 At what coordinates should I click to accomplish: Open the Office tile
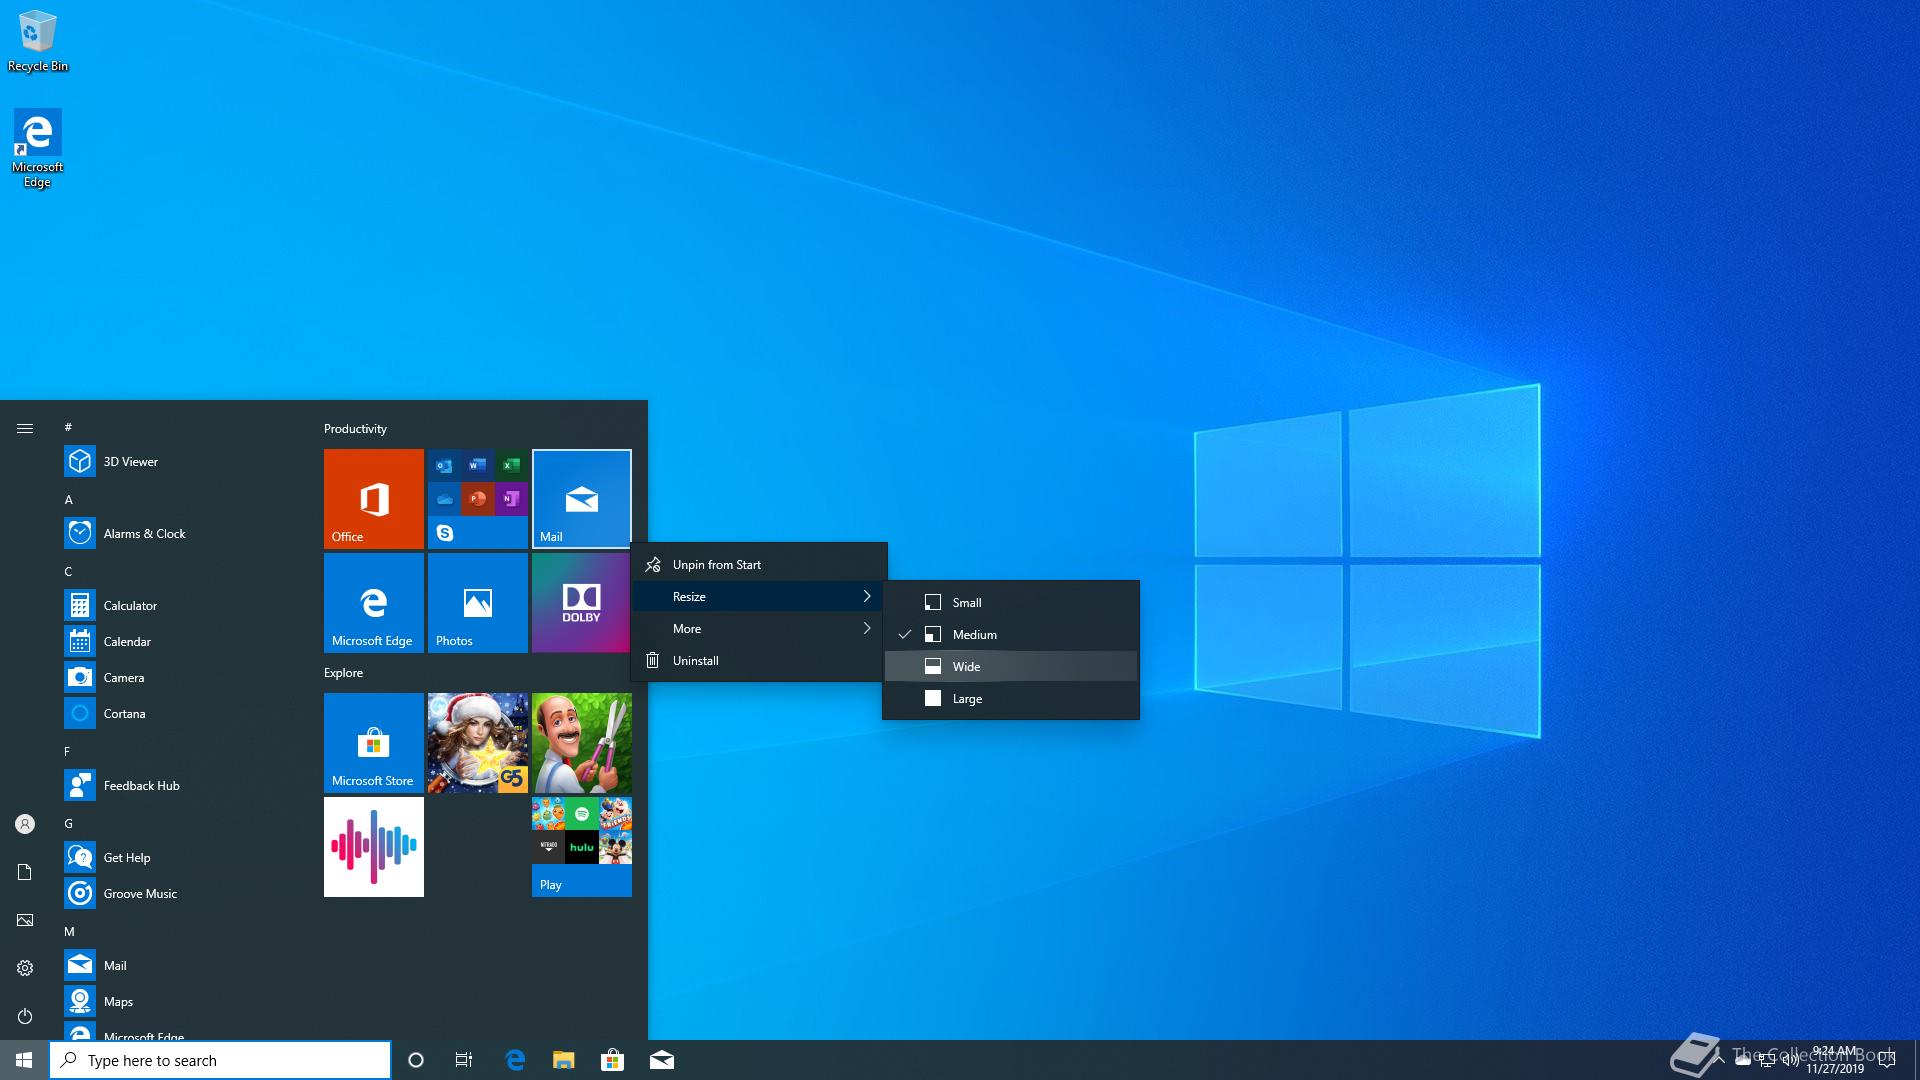click(x=374, y=499)
